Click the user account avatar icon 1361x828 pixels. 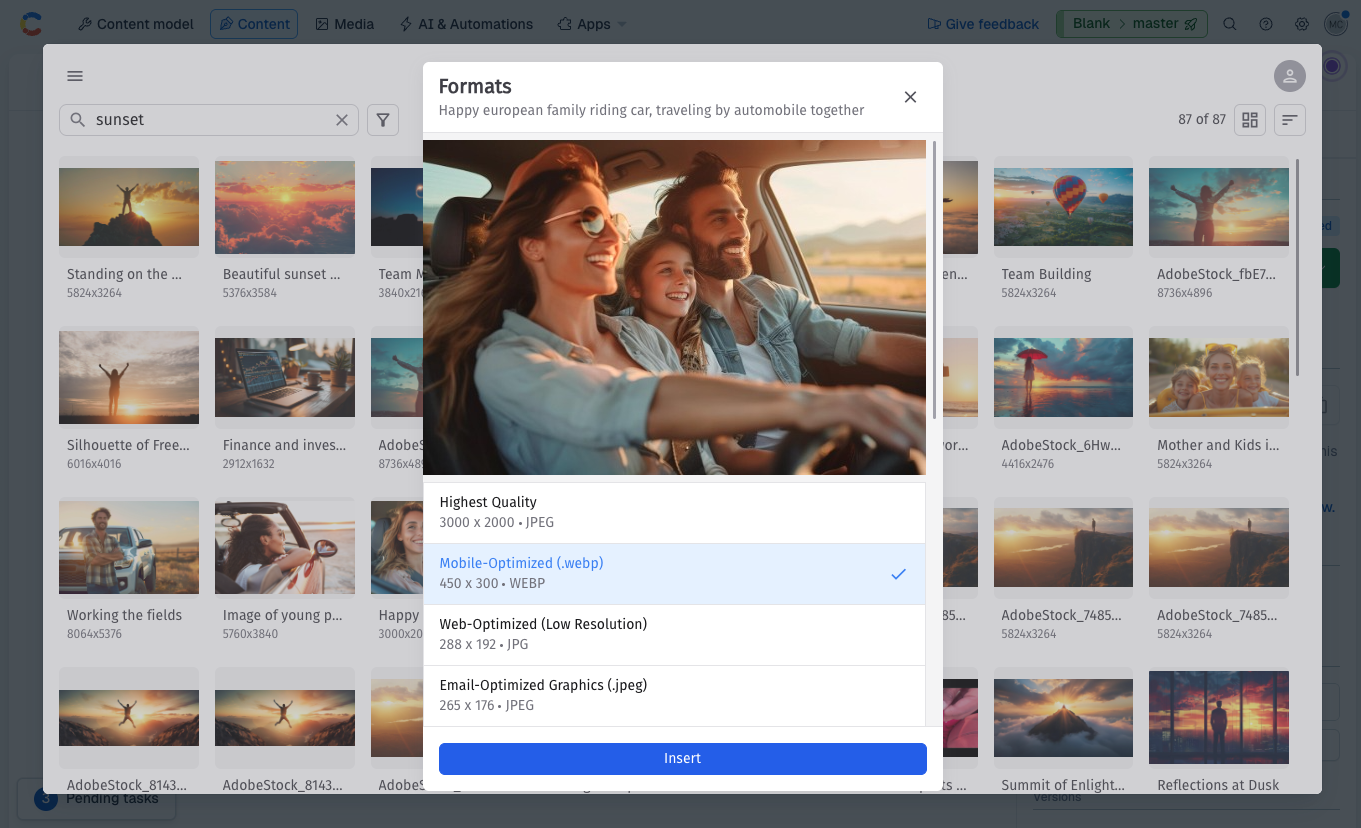click(1289, 76)
